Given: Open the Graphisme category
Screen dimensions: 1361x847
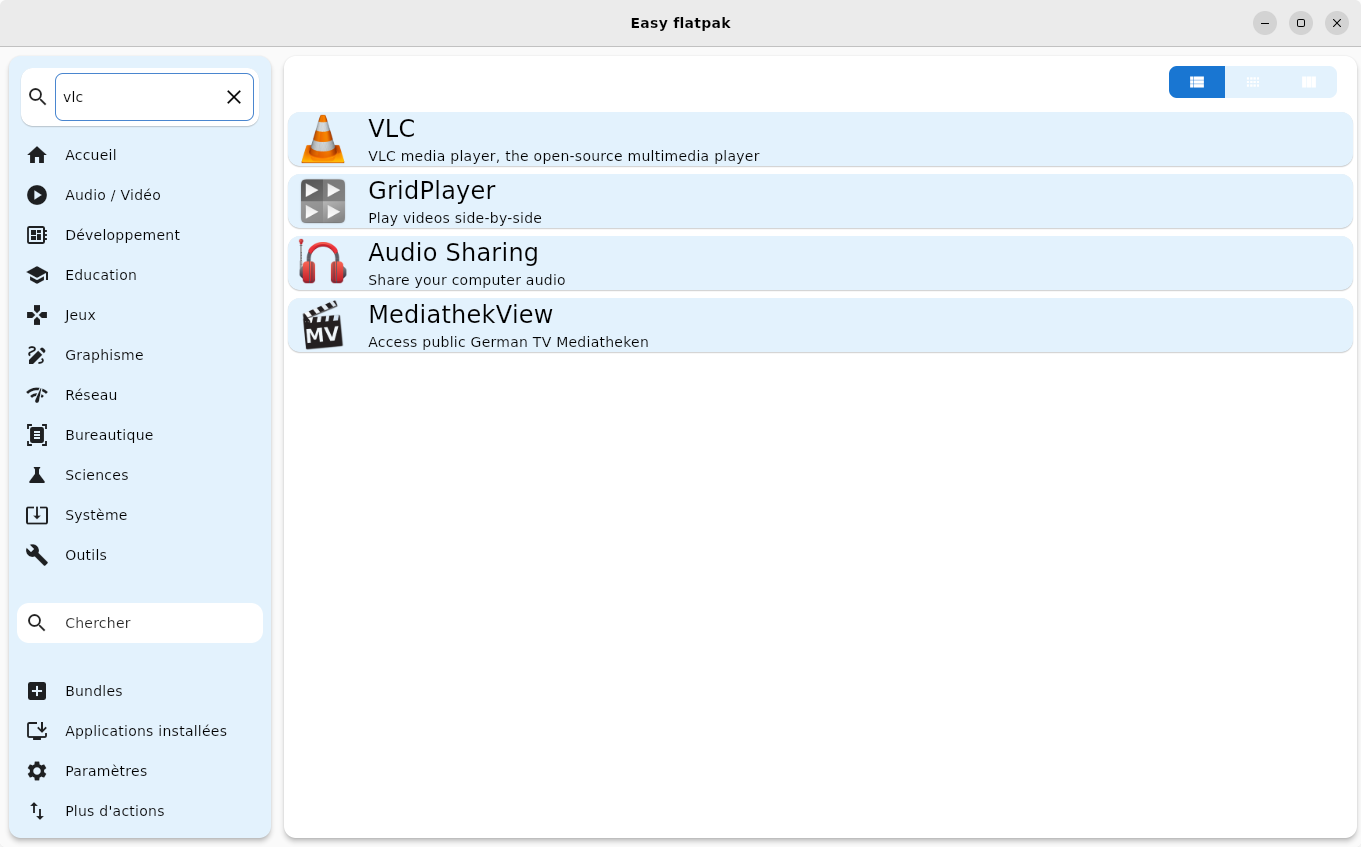Looking at the screenshot, I should 140,355.
